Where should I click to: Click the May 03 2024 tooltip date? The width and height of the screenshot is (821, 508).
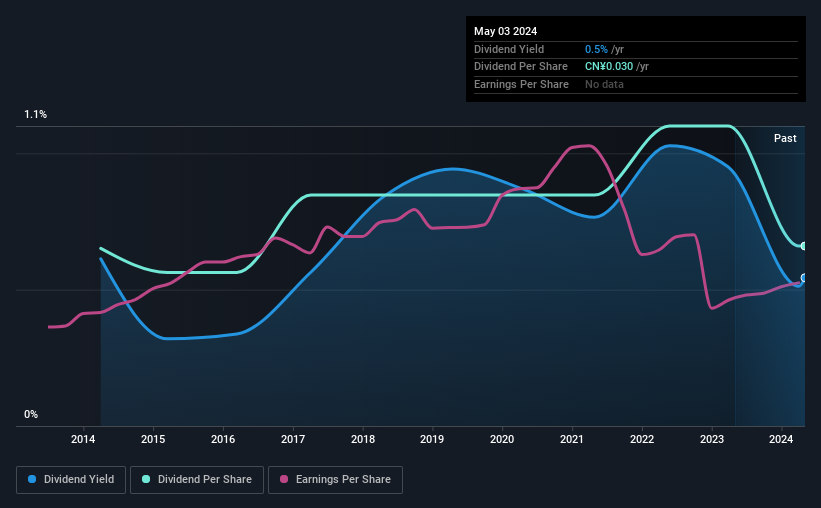pyautogui.click(x=505, y=31)
